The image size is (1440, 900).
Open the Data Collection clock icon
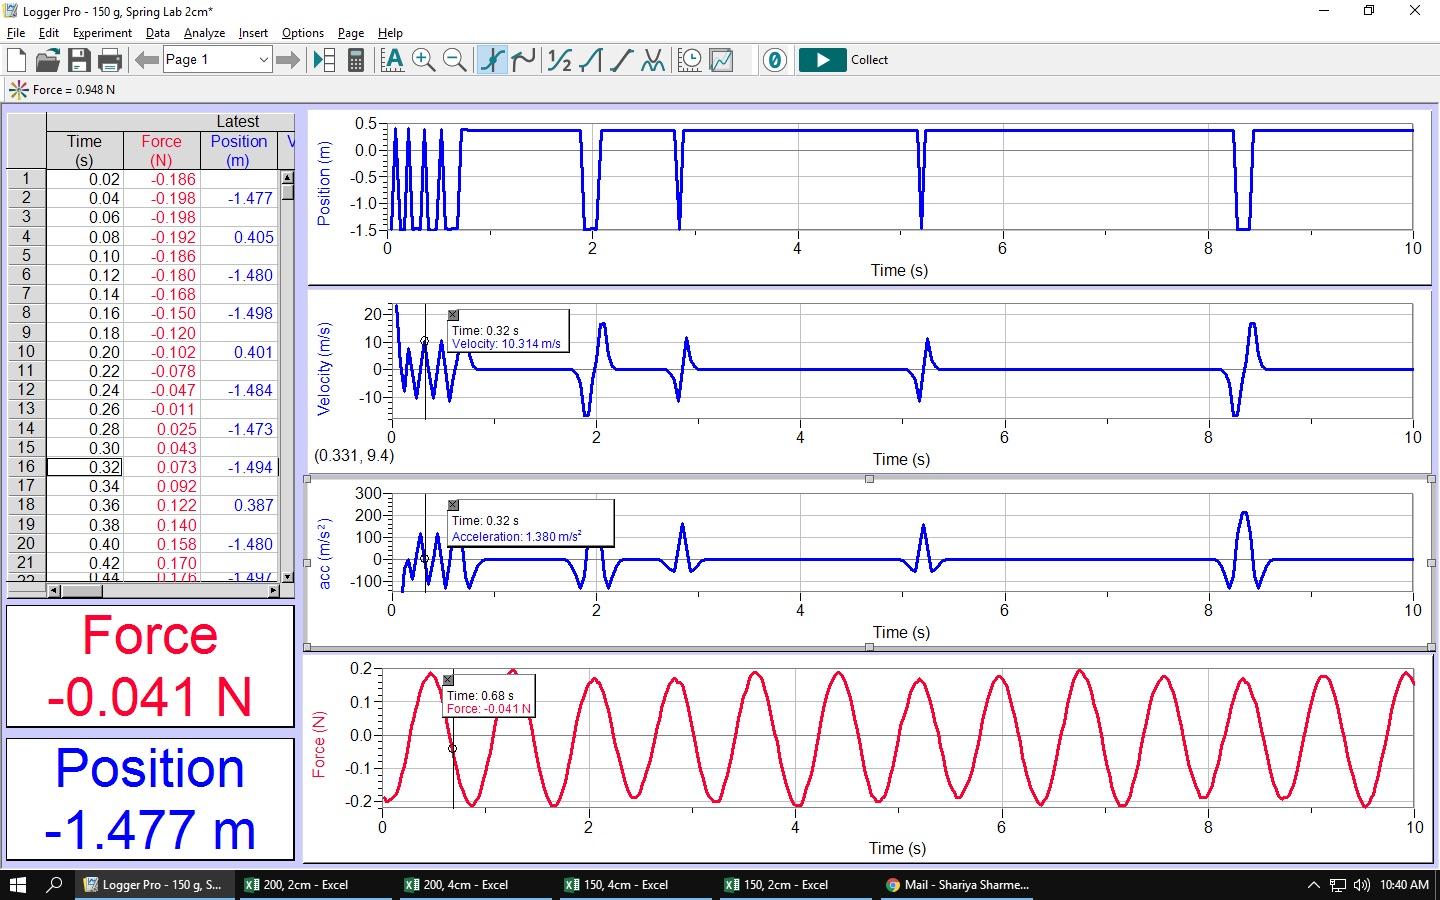pos(690,60)
